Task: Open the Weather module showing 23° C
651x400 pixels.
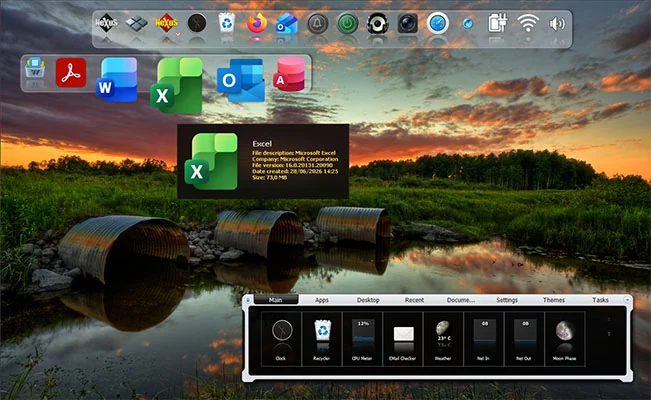Action: [443, 339]
